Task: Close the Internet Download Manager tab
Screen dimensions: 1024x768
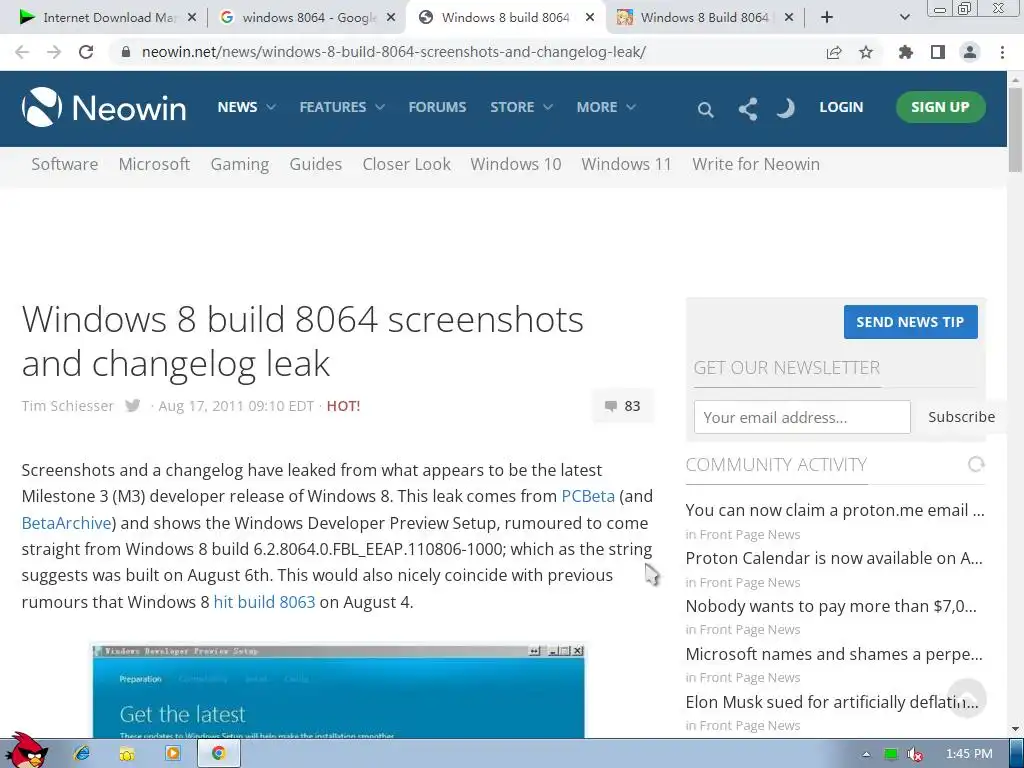Action: [x=191, y=18]
